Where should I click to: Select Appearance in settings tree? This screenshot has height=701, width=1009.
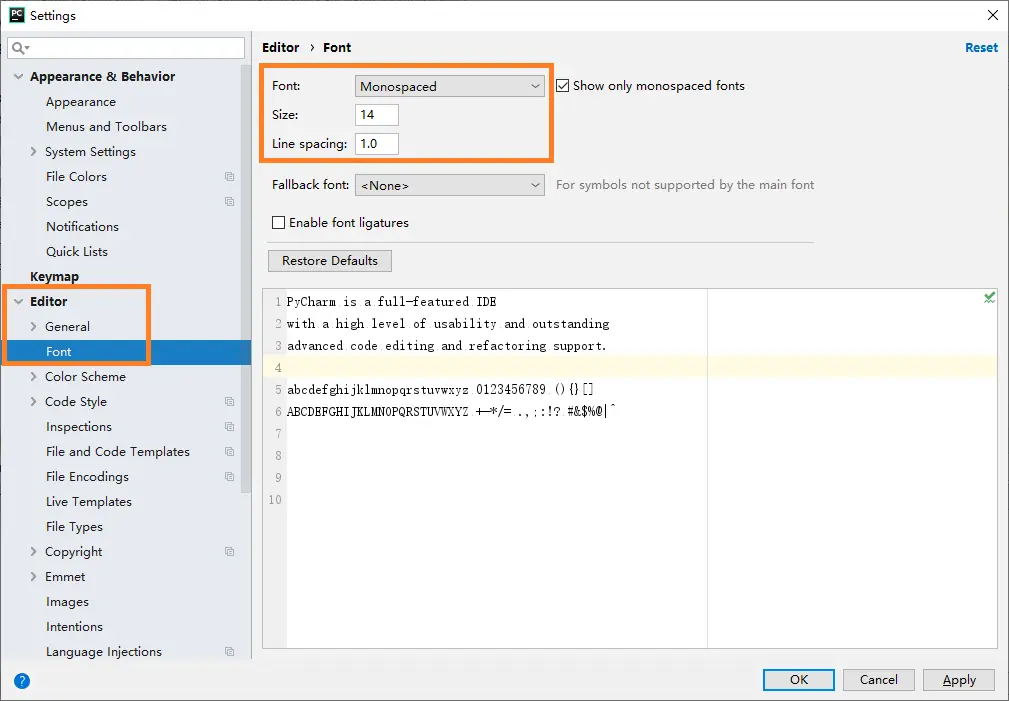[80, 102]
